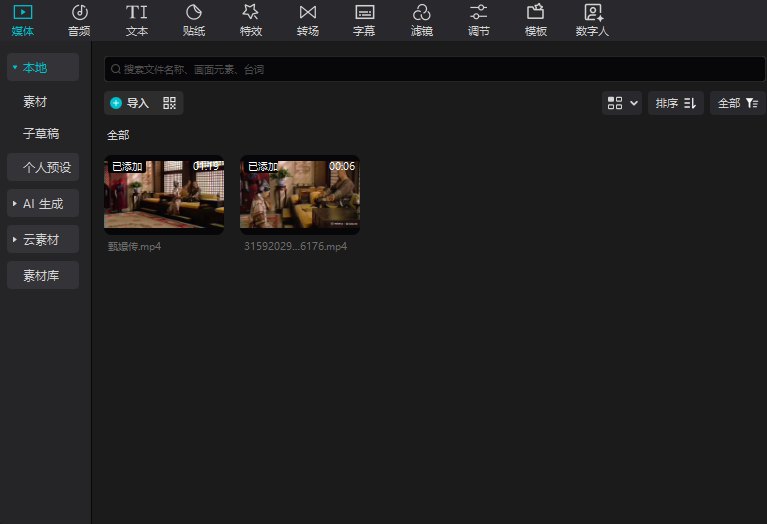Viewport: 767px width, 524px height.
Task: Click the 导入 import button
Action: coord(130,103)
